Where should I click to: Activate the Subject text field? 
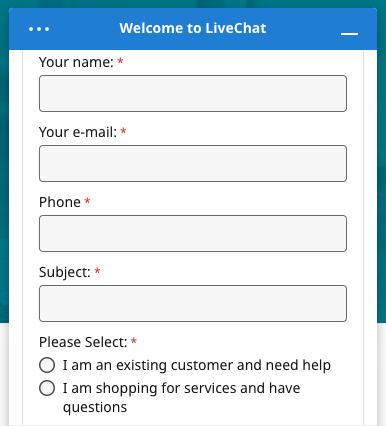pos(193,303)
